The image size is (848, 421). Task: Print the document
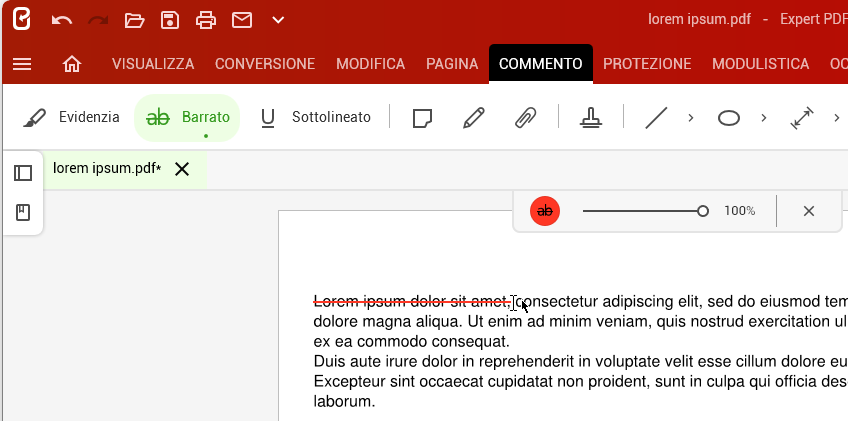[x=206, y=21]
